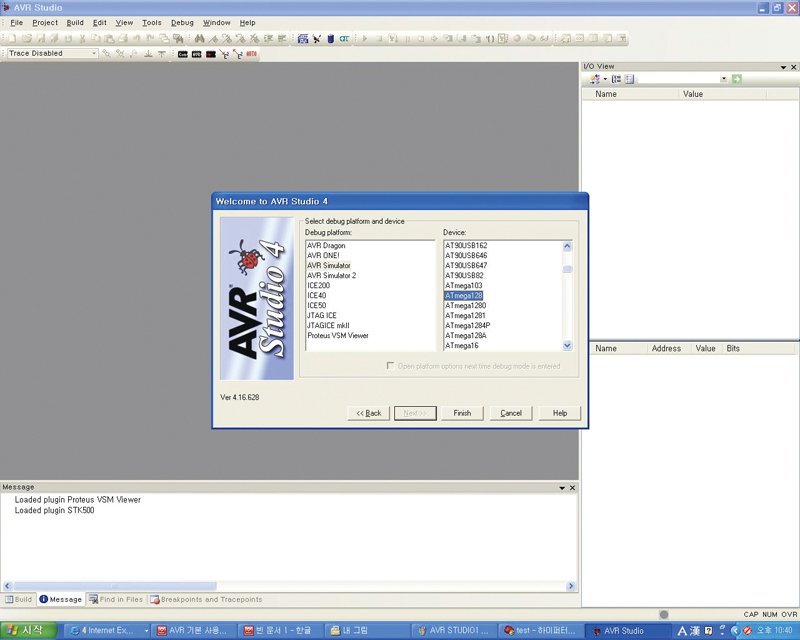
Task: Click the black chip programmer connection icon
Action: [317, 38]
